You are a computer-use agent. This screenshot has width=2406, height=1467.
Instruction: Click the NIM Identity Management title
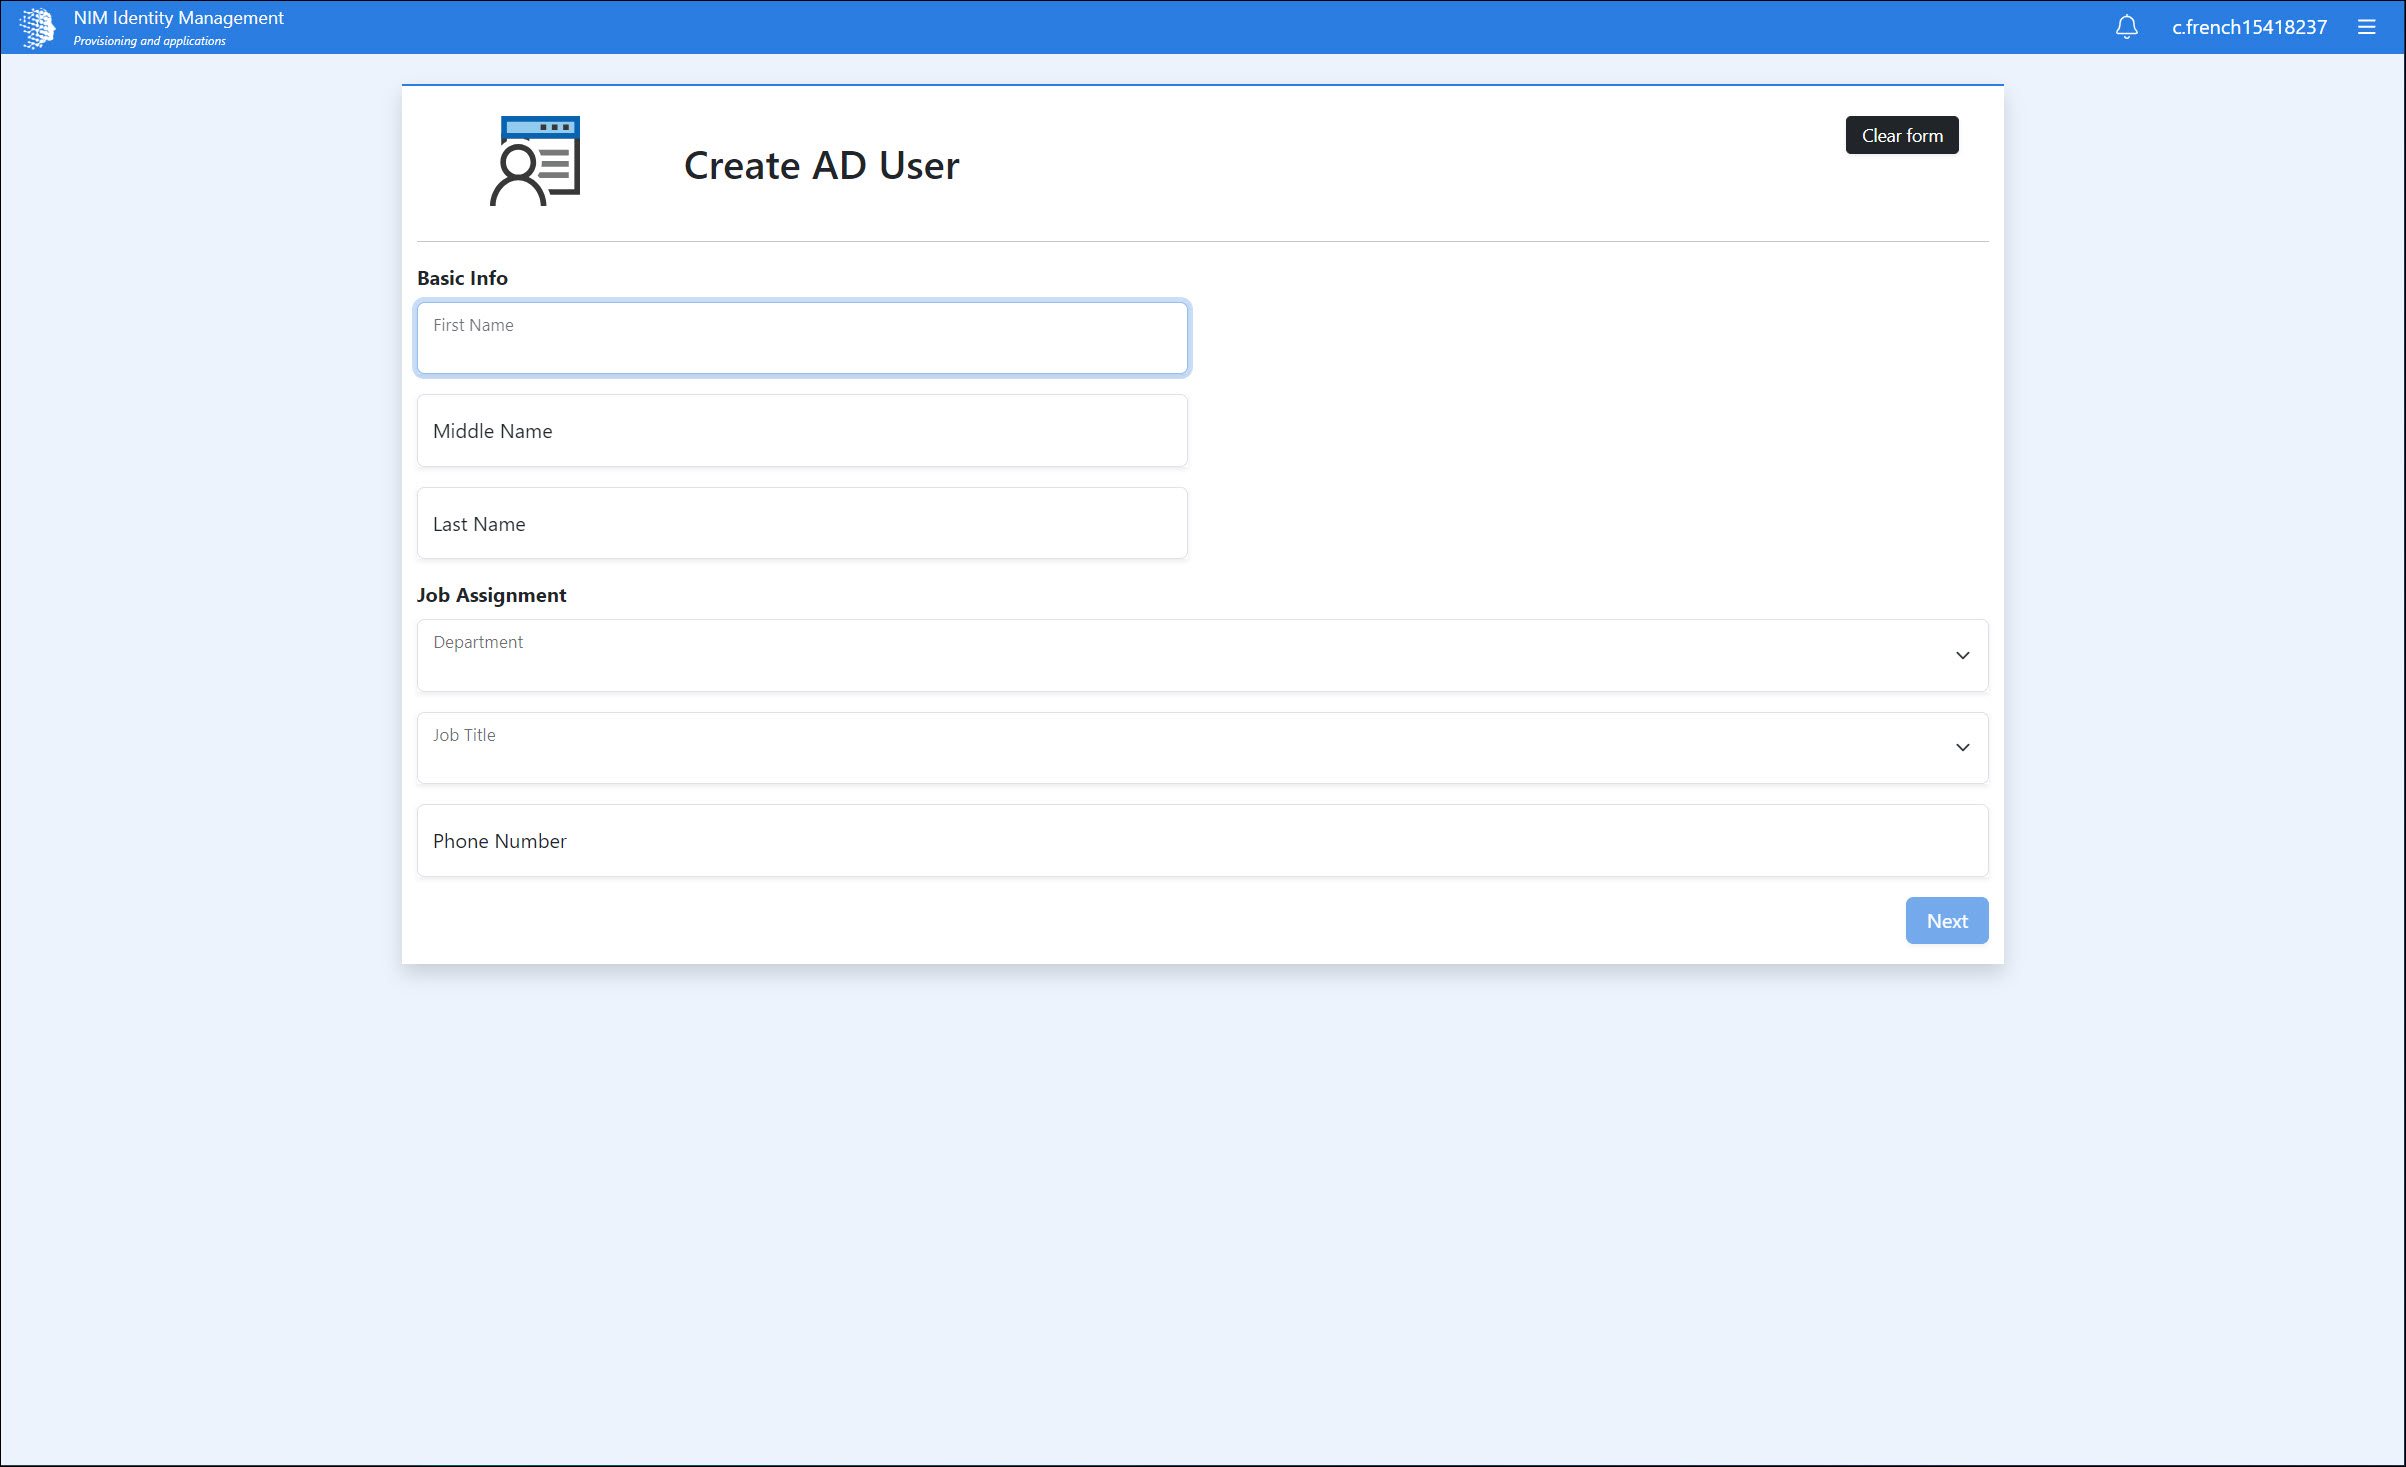tap(178, 18)
